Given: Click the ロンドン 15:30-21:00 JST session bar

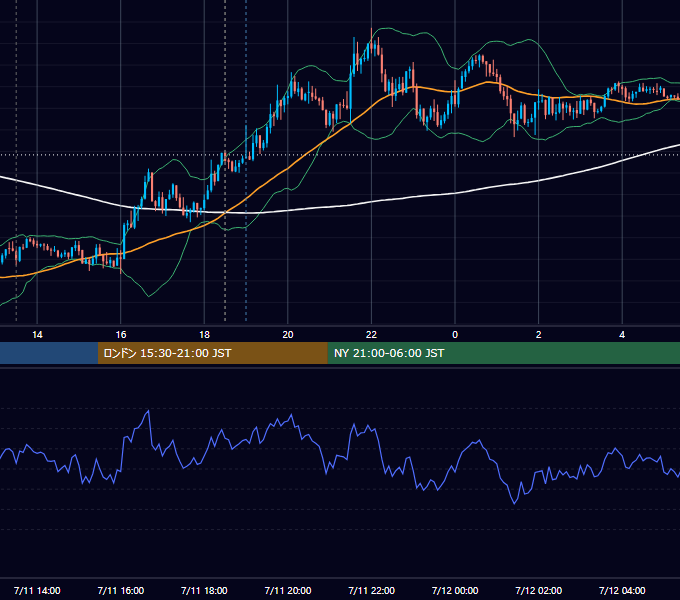Looking at the screenshot, I should coord(212,353).
